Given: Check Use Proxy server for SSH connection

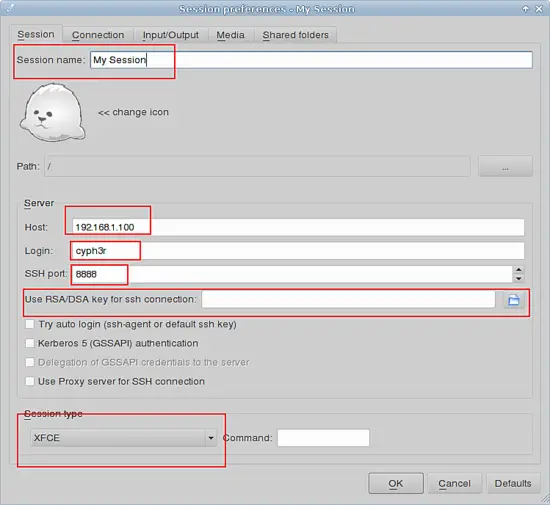Looking at the screenshot, I should click(30, 381).
